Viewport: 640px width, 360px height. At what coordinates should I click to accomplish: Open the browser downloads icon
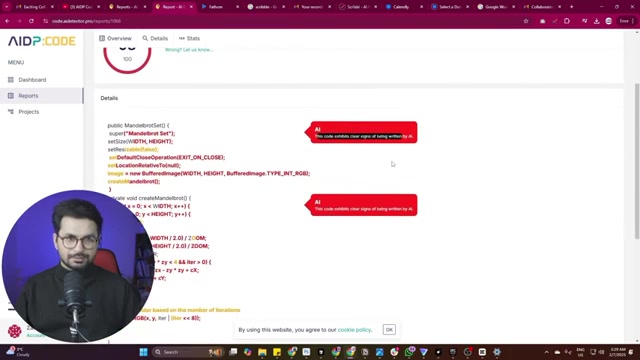pos(596,21)
